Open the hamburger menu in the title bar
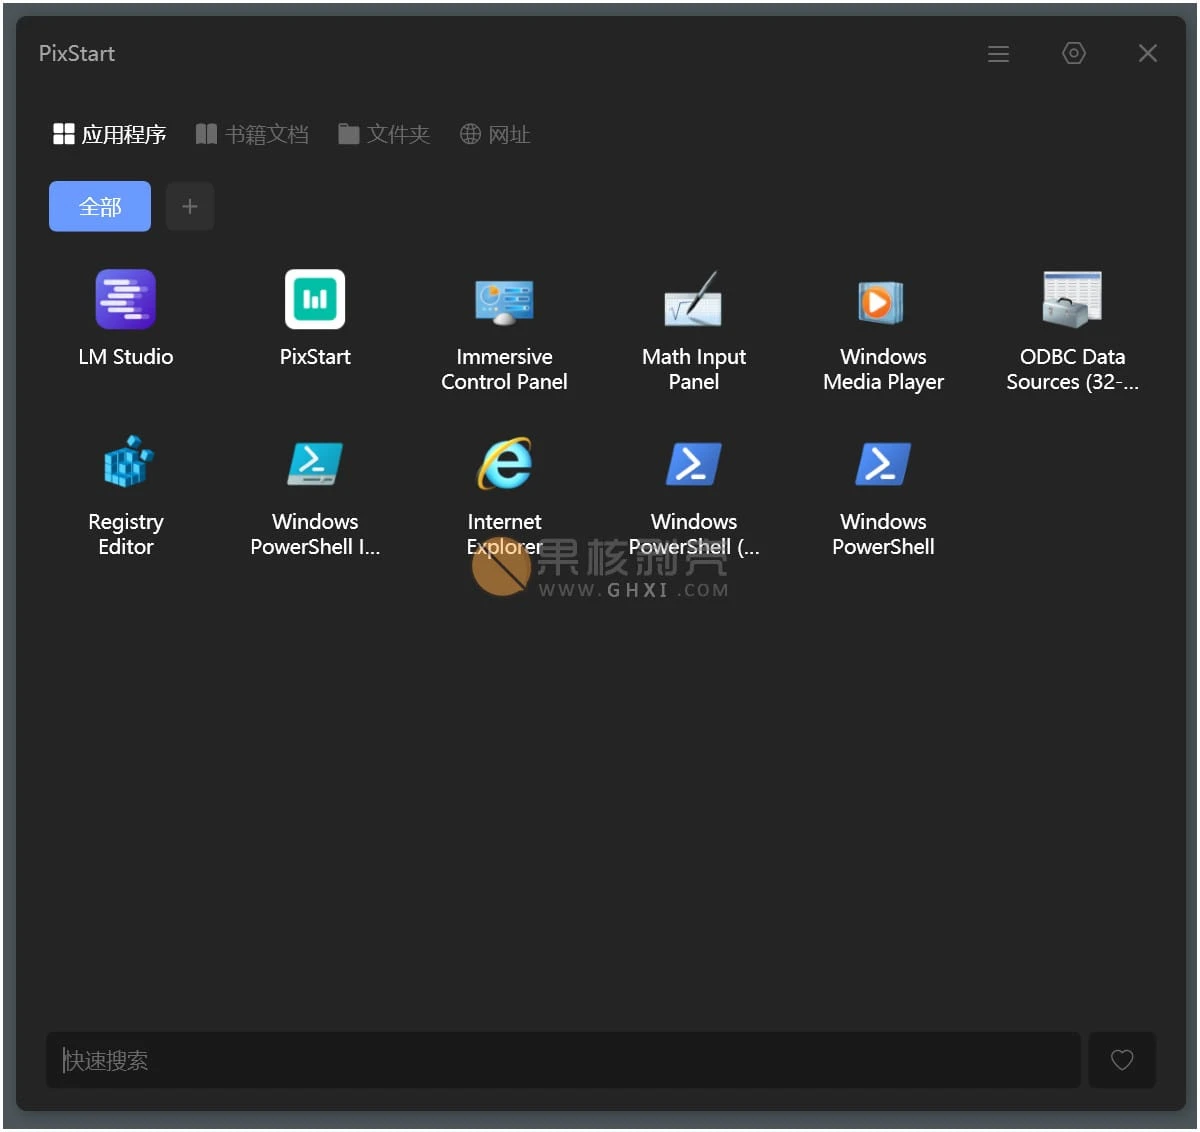Image resolution: width=1200 pixels, height=1132 pixels. pyautogui.click(x=998, y=54)
